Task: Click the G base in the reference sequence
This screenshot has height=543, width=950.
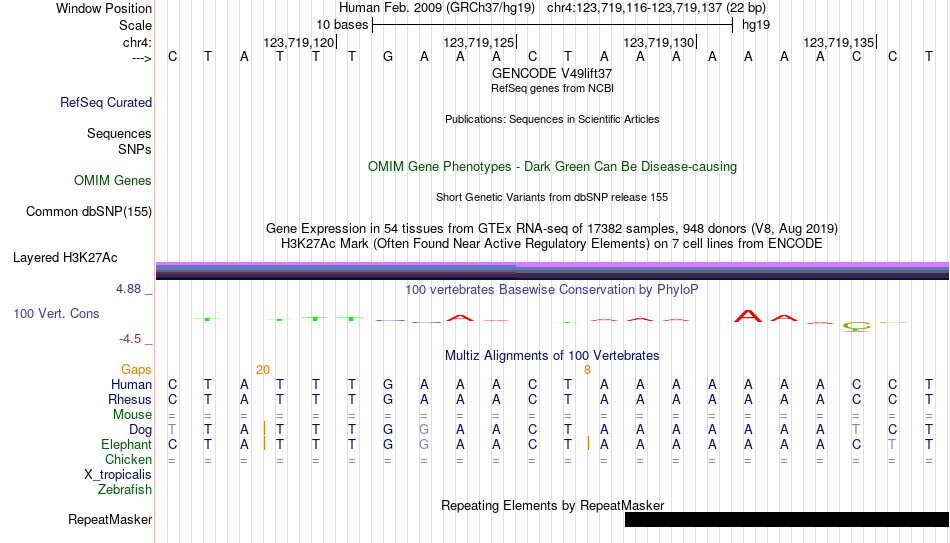Action: (388, 57)
